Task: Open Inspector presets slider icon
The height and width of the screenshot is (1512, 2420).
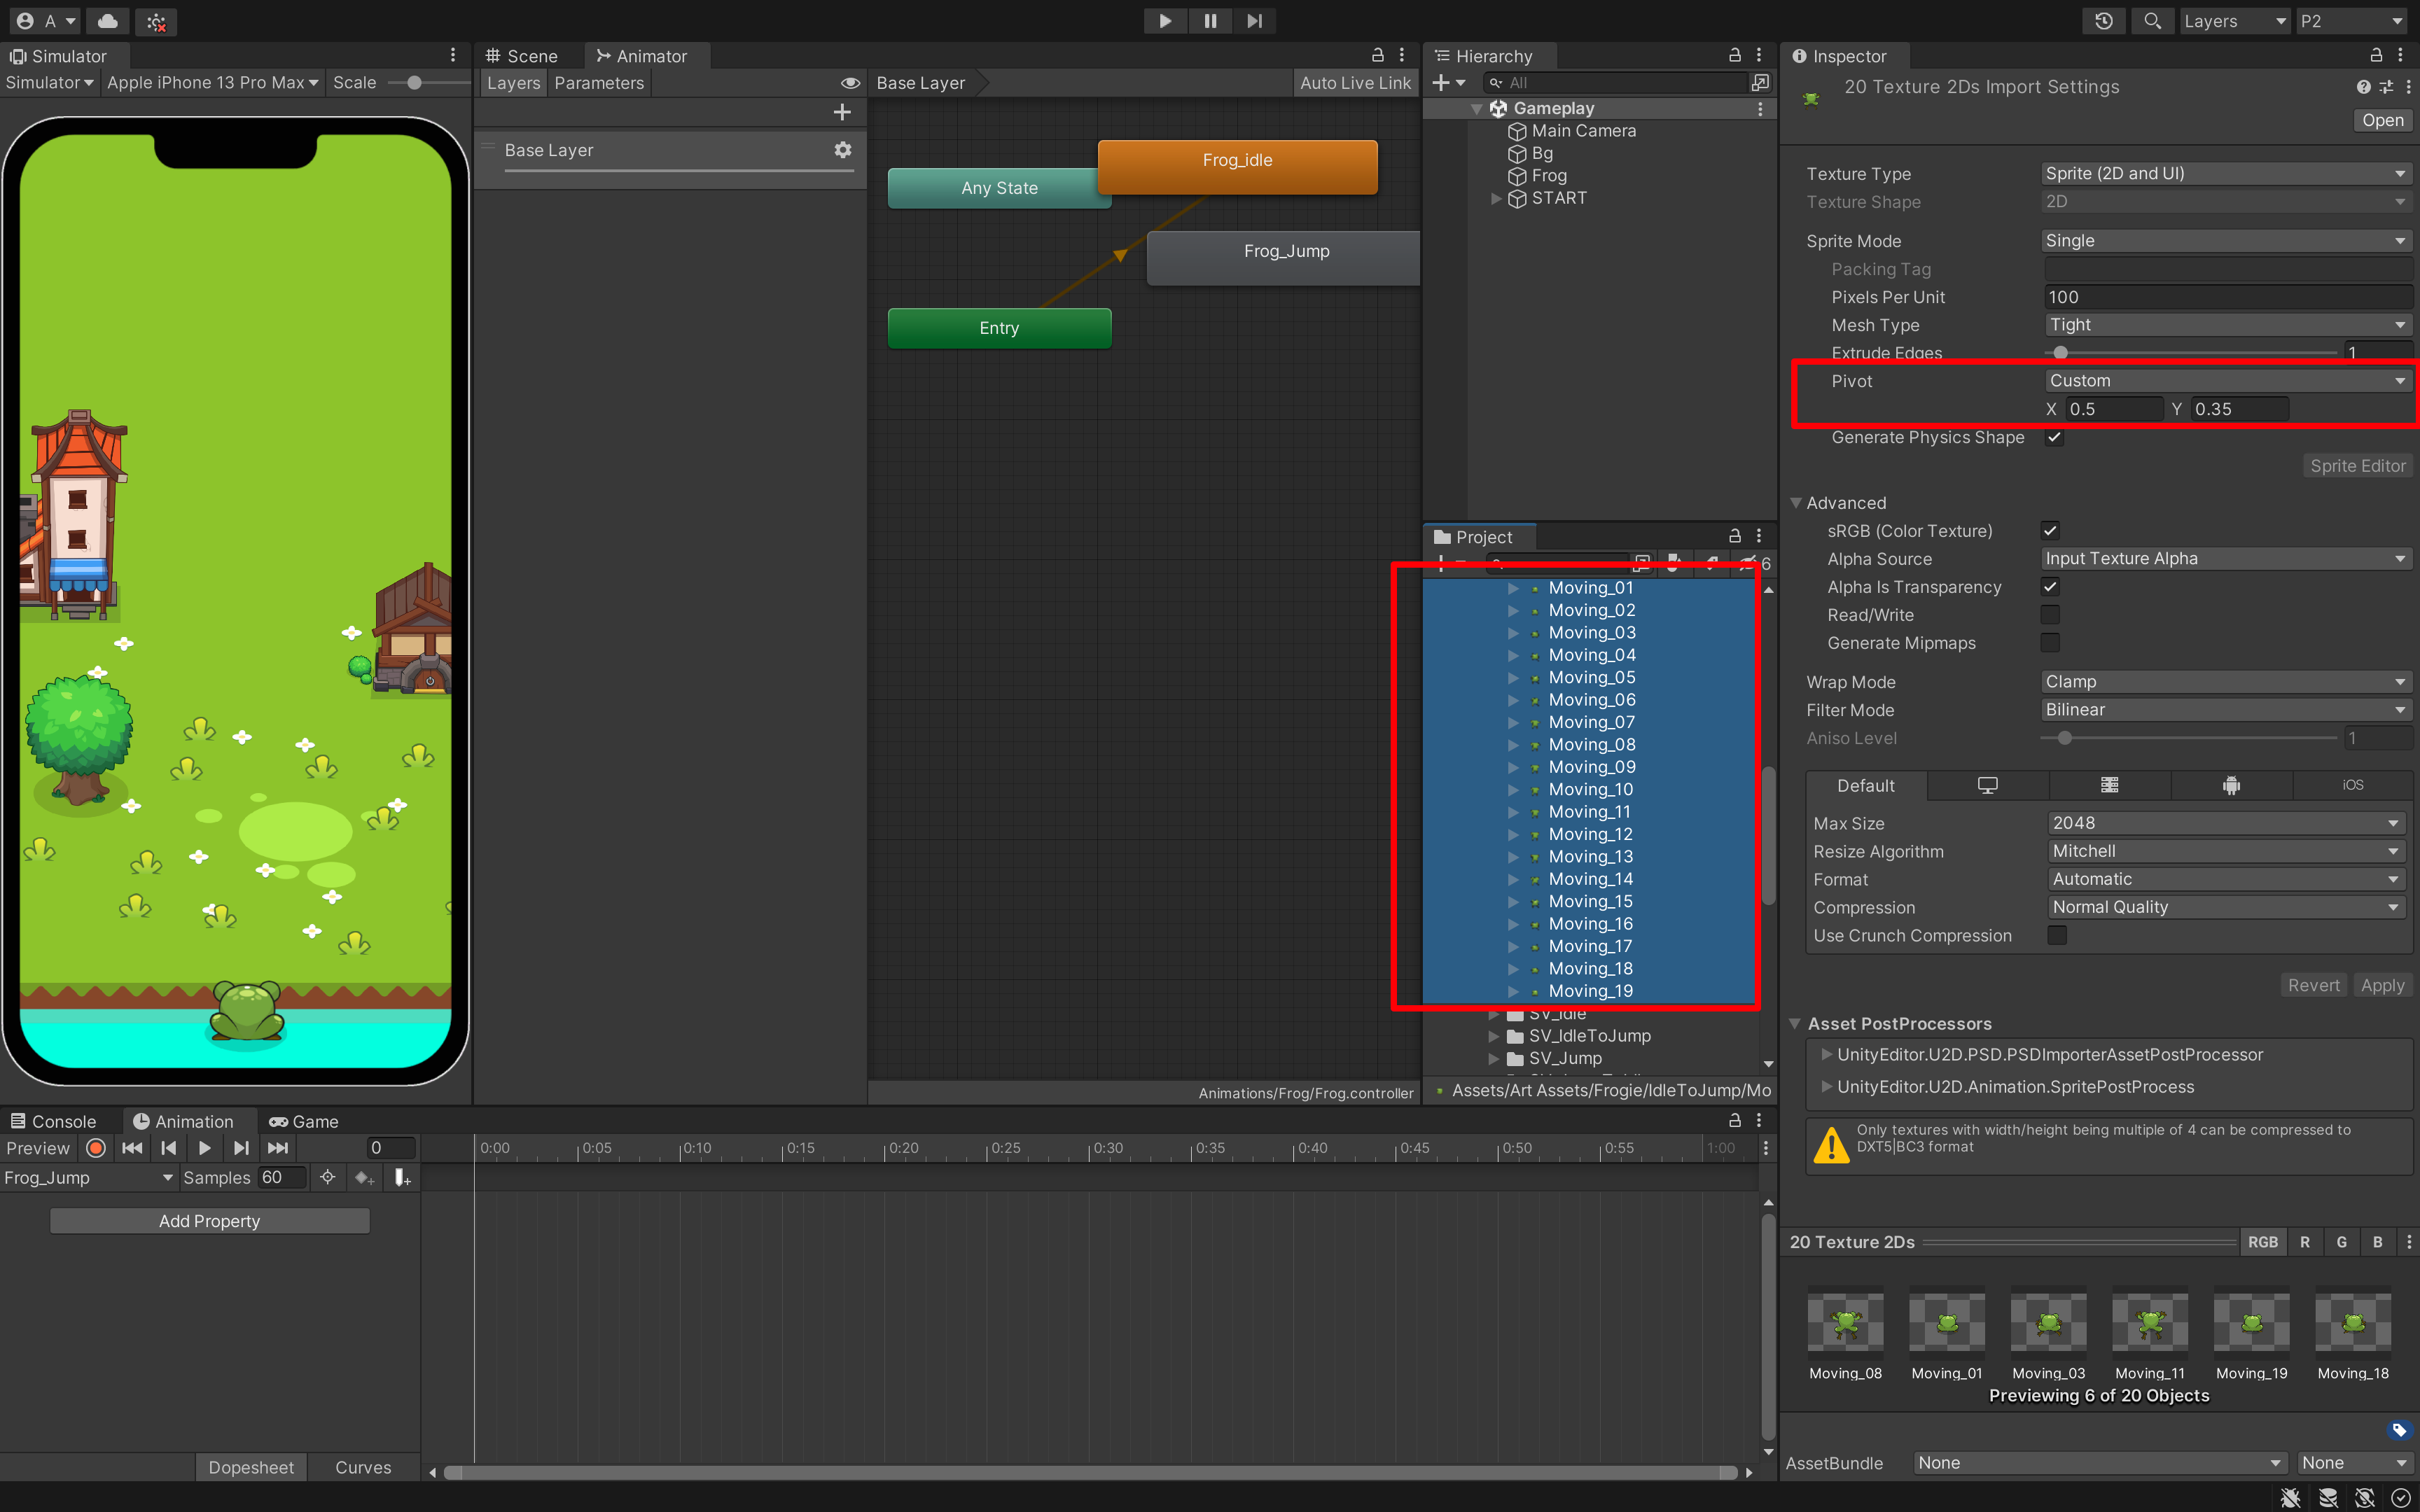Action: tap(2386, 87)
